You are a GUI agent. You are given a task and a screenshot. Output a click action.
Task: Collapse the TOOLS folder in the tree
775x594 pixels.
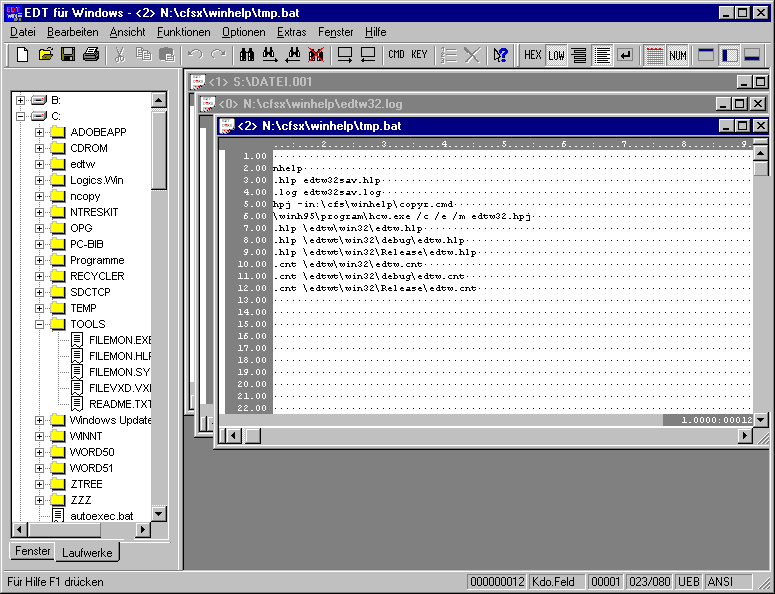pos(40,324)
